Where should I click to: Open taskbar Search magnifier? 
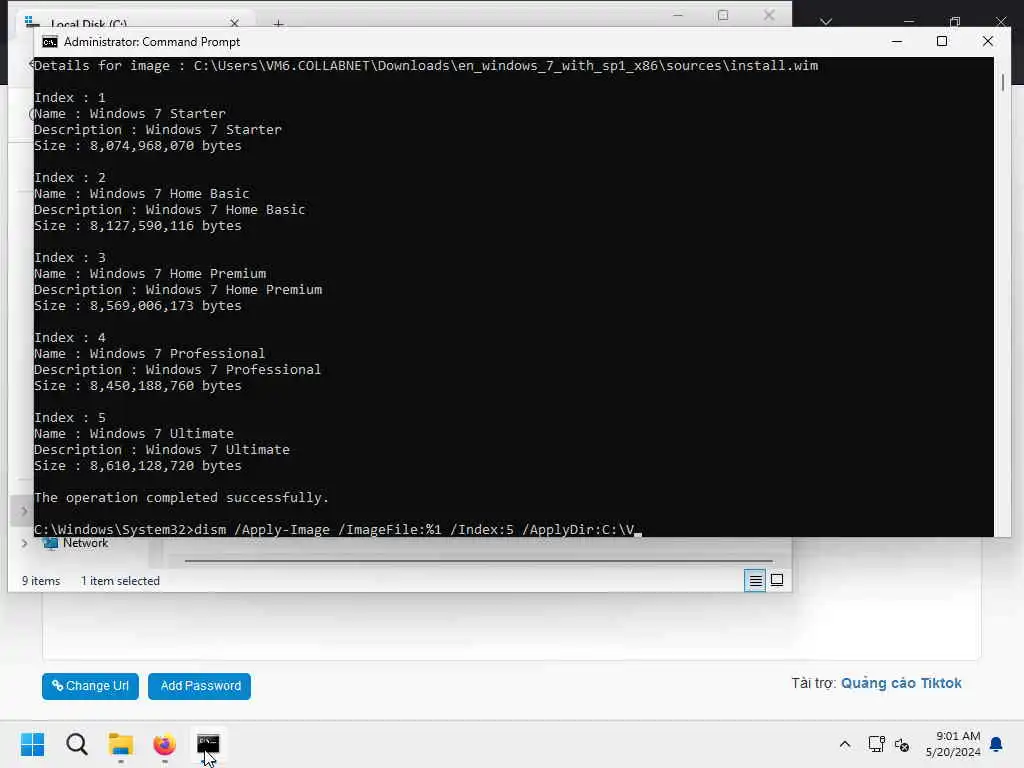pyautogui.click(x=76, y=744)
